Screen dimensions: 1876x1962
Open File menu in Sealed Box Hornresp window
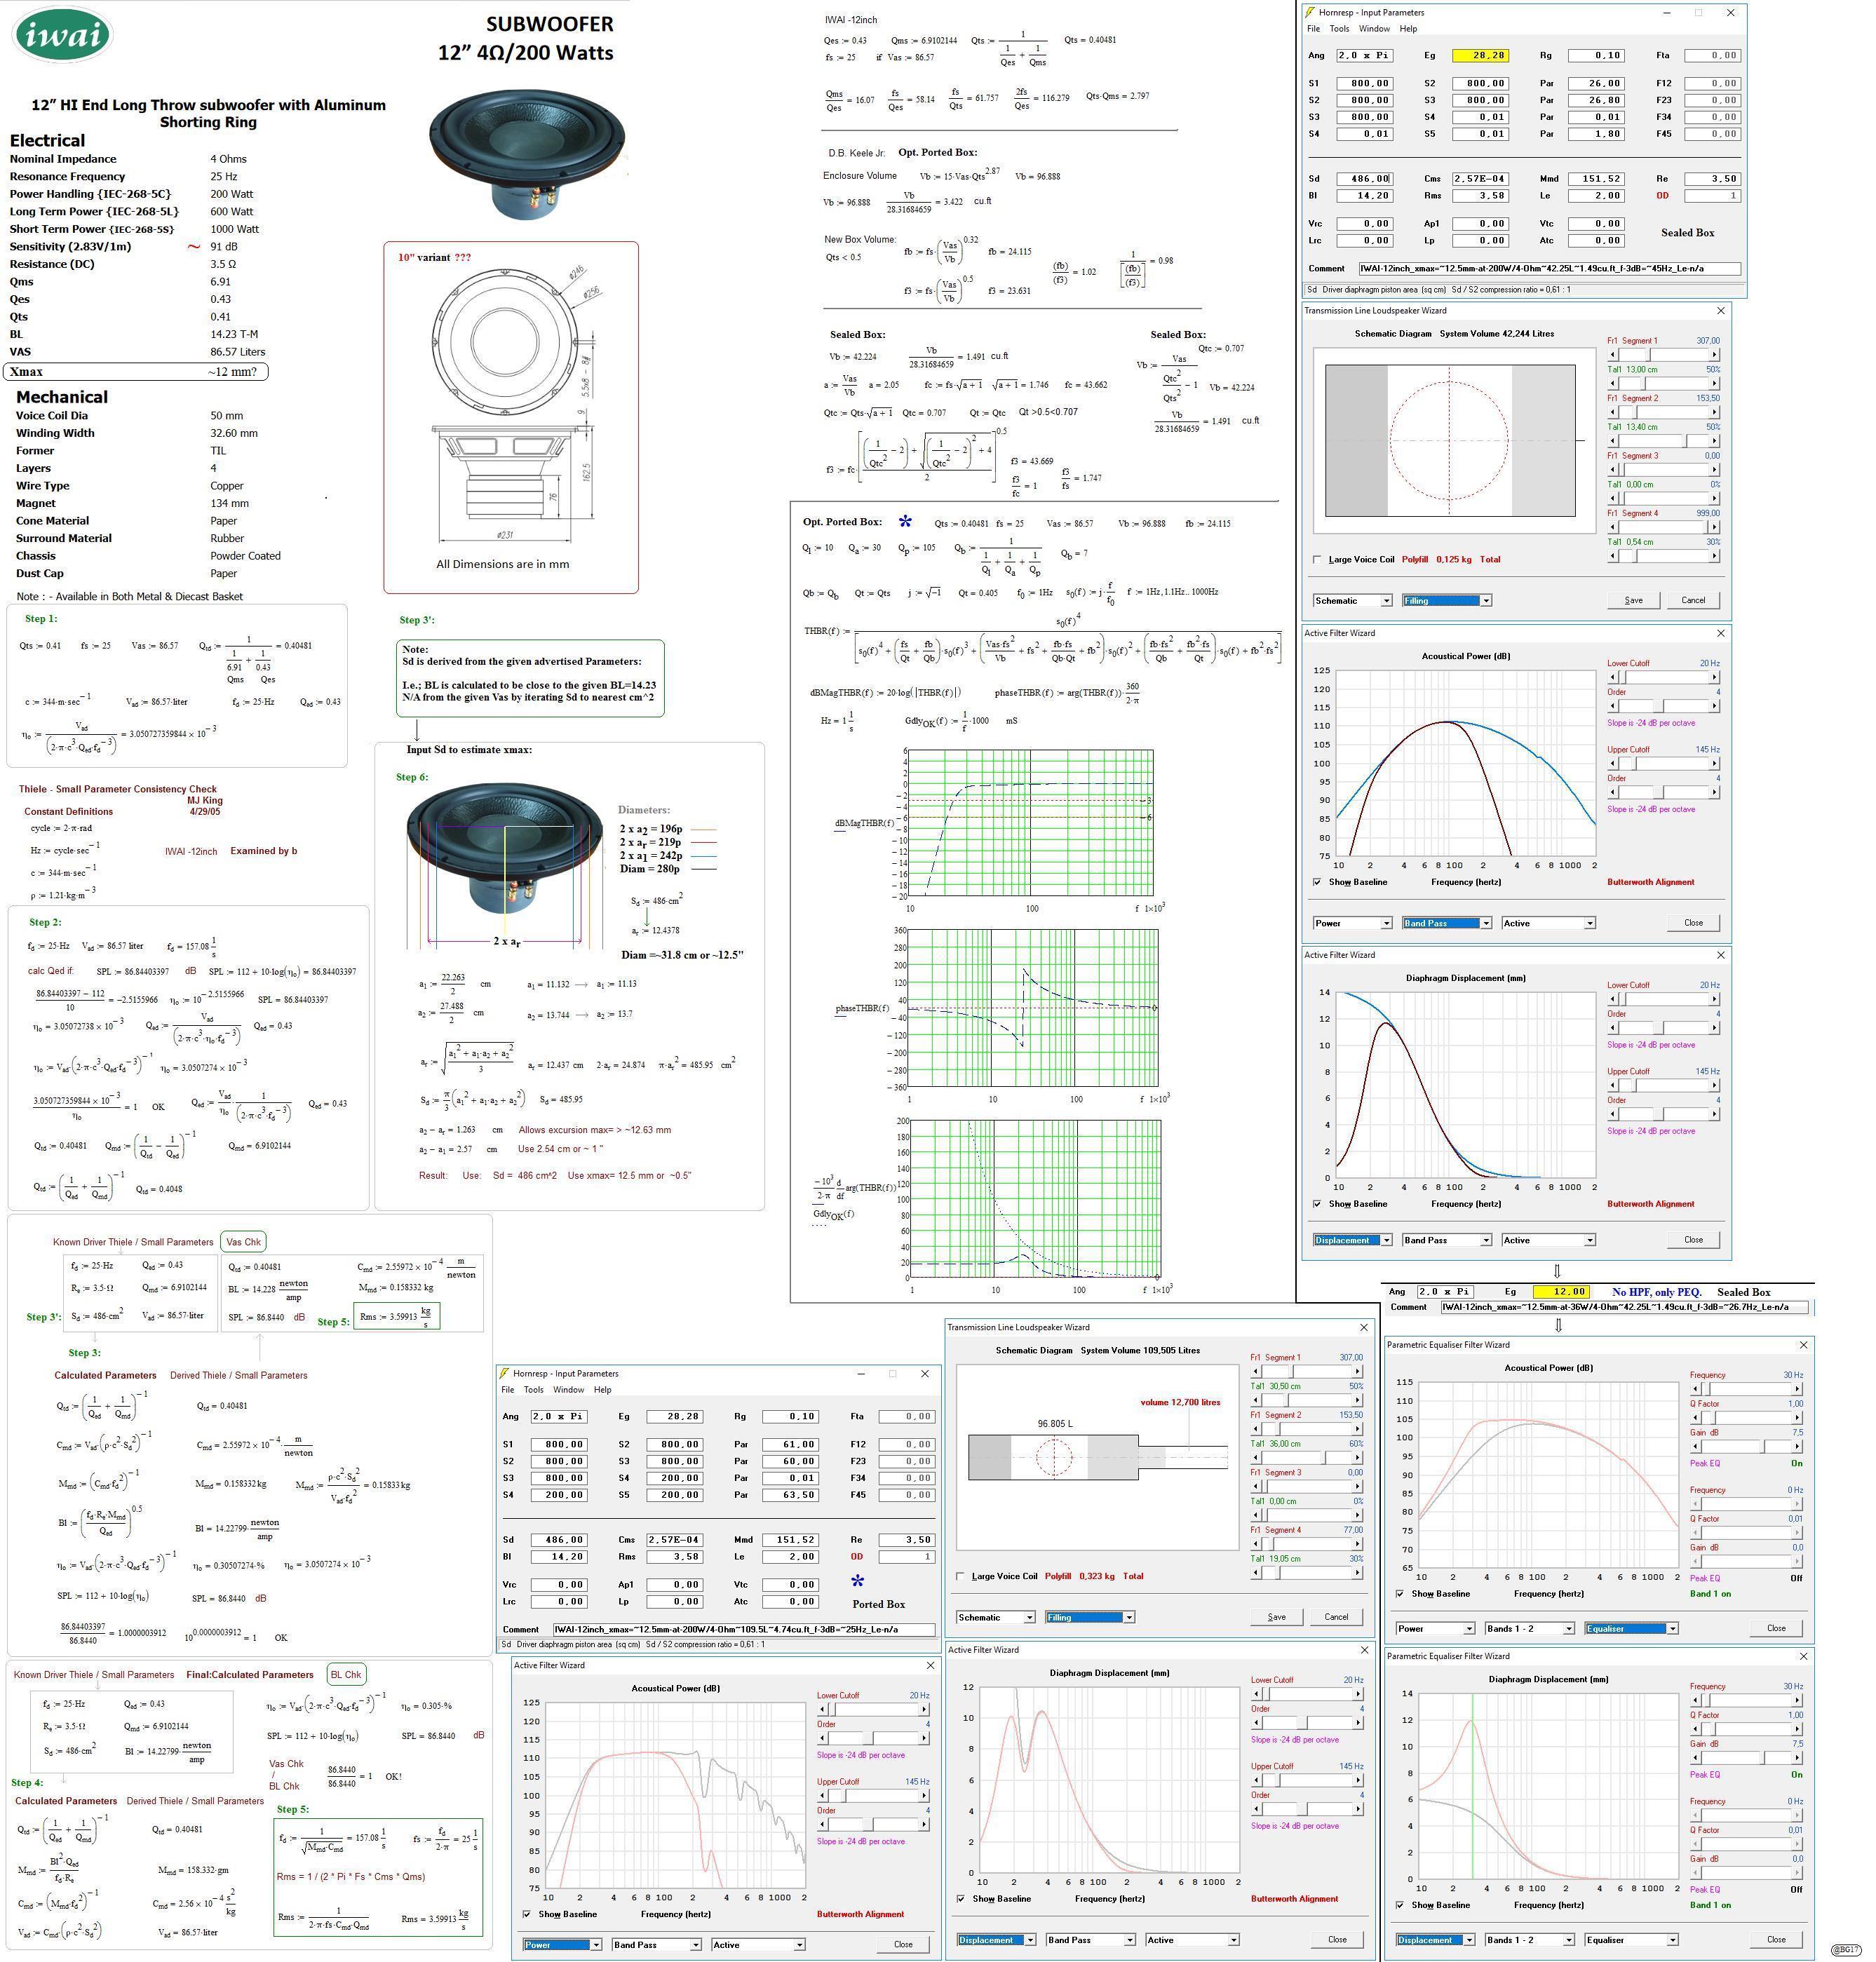(x=1314, y=29)
